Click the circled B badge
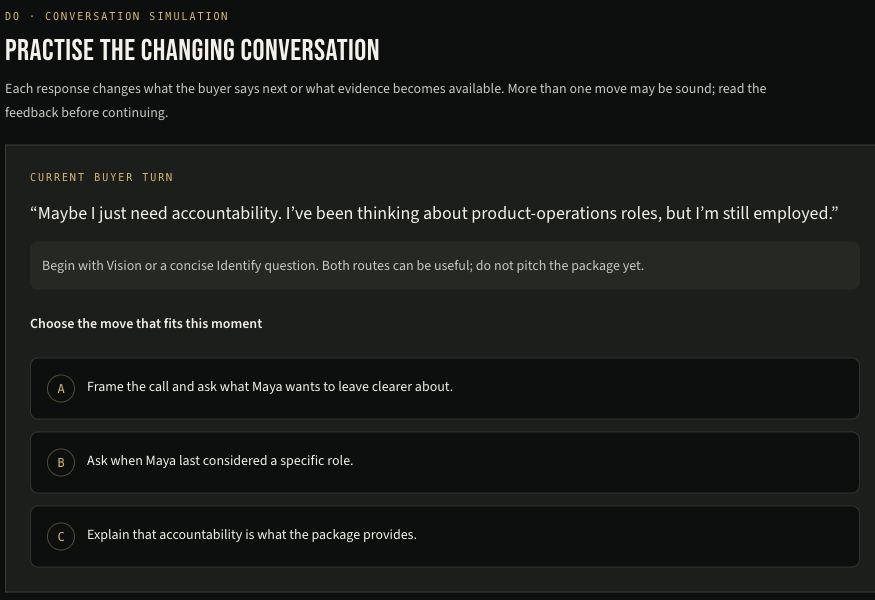The height and width of the screenshot is (600, 875). coord(61,463)
